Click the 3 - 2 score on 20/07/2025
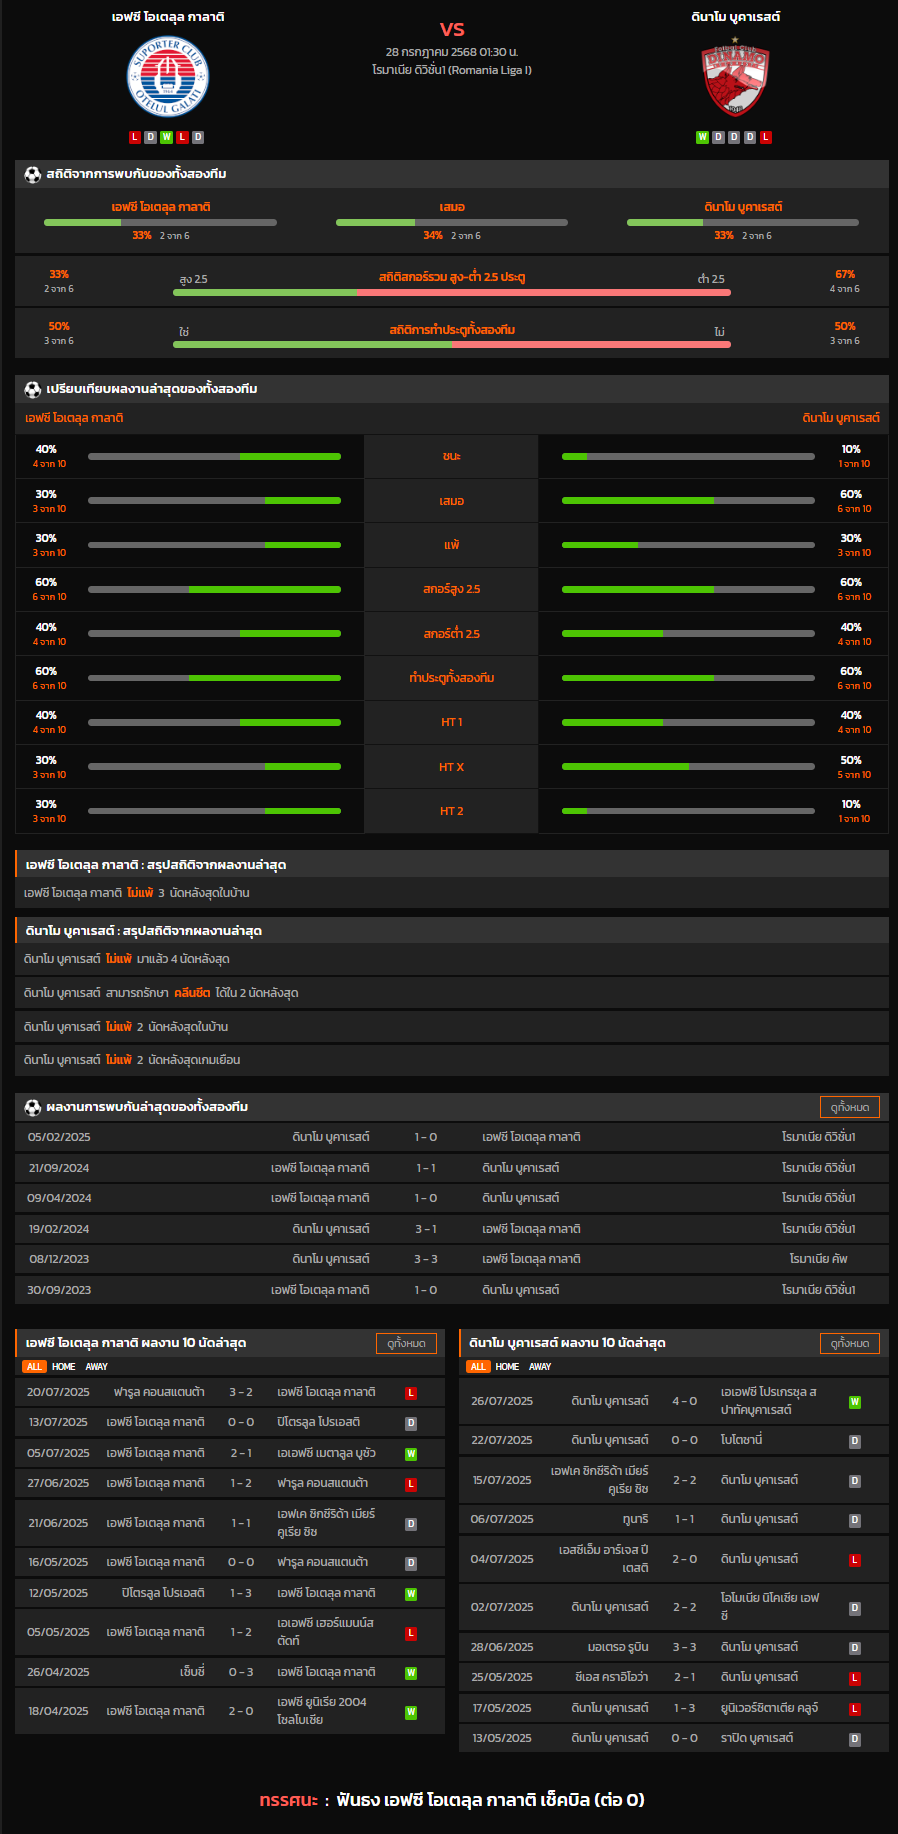The image size is (898, 1834). 241,1392
